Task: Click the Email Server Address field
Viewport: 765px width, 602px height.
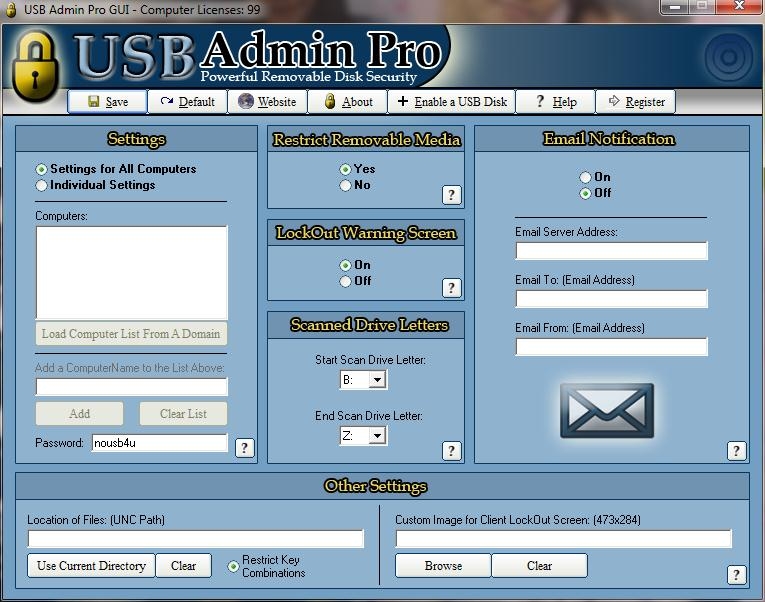Action: (x=611, y=251)
